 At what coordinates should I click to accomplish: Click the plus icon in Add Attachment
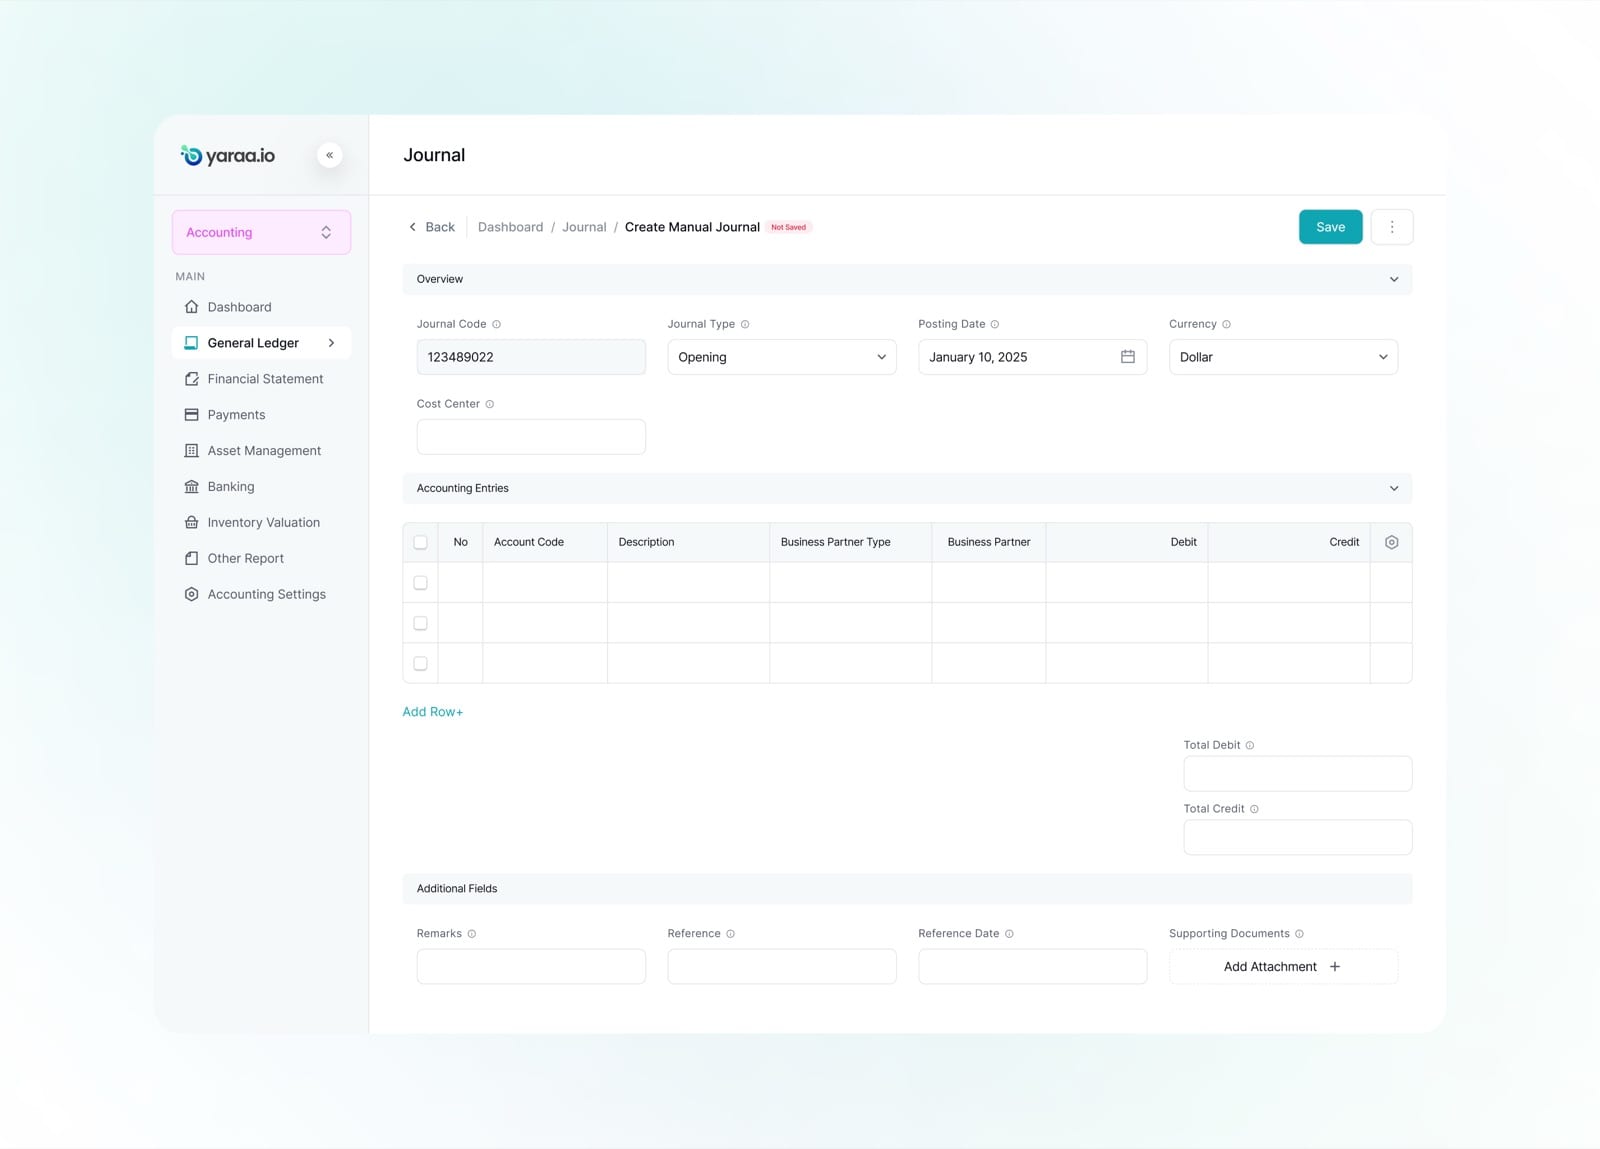(1335, 967)
